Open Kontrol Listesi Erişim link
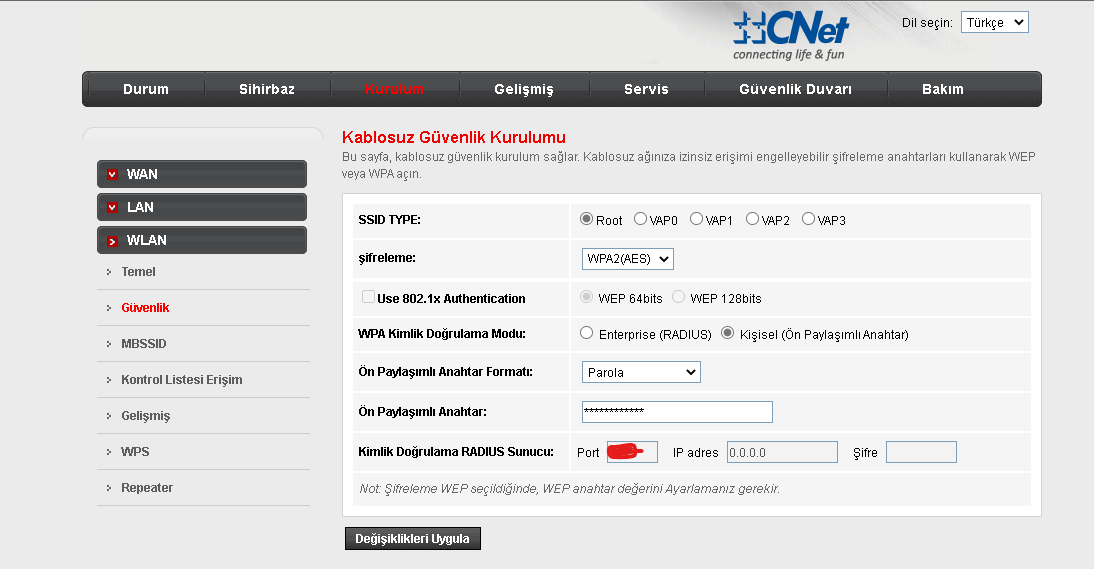 tap(181, 380)
